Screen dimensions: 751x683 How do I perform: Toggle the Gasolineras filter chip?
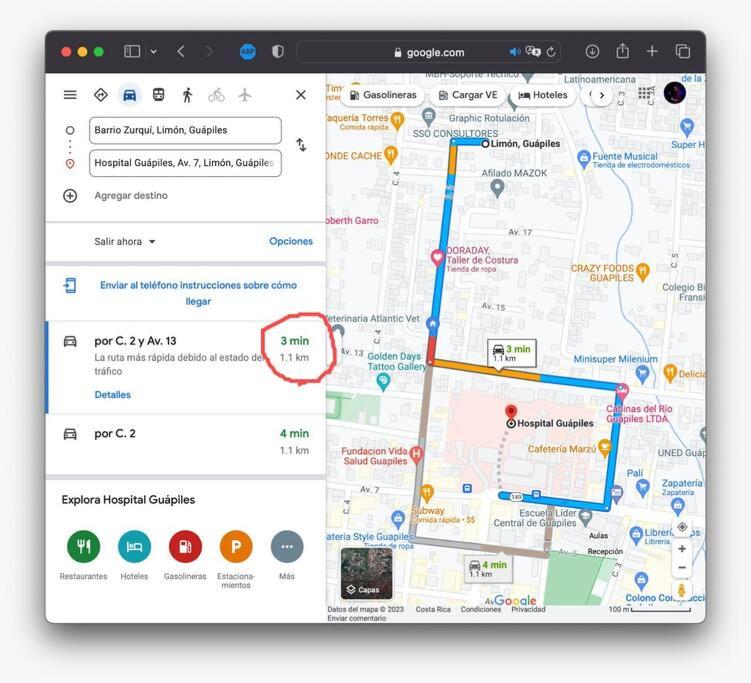click(x=383, y=95)
